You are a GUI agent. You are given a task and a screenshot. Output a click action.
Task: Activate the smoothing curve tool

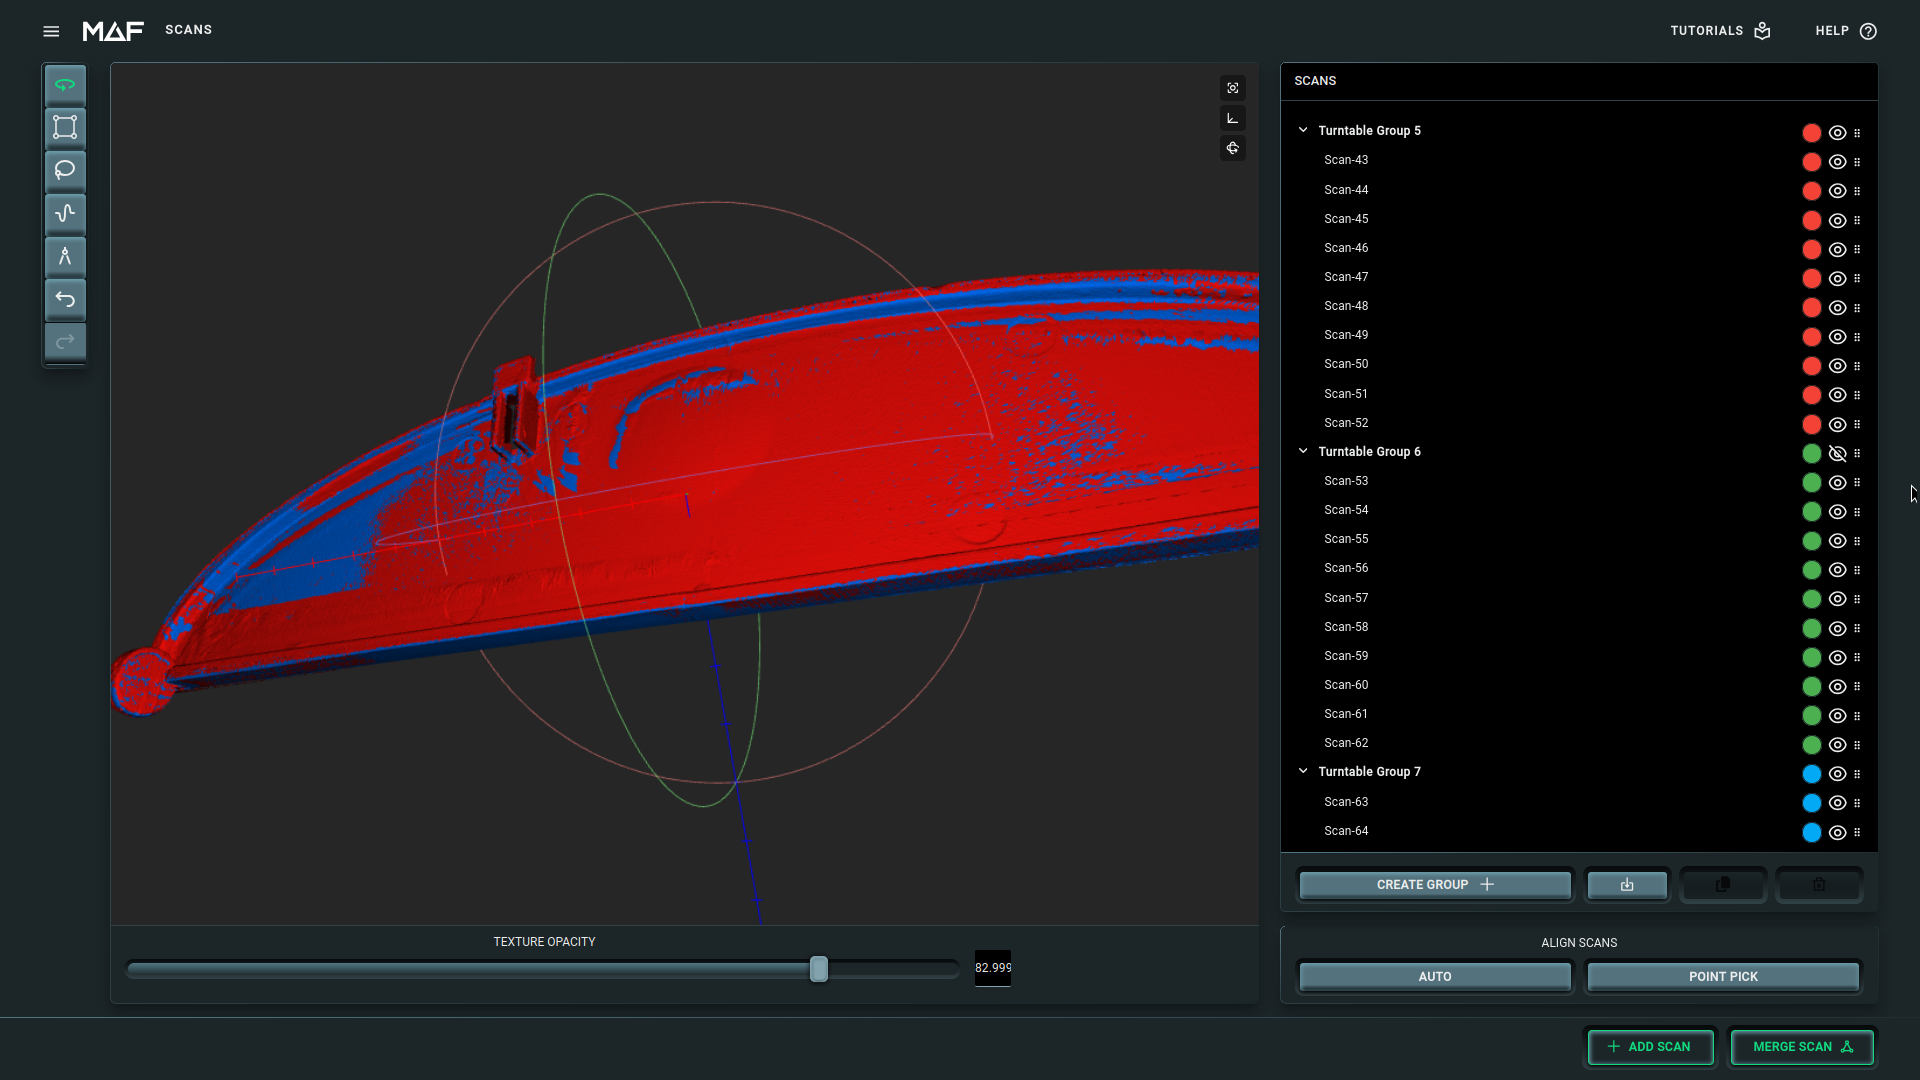(65, 214)
